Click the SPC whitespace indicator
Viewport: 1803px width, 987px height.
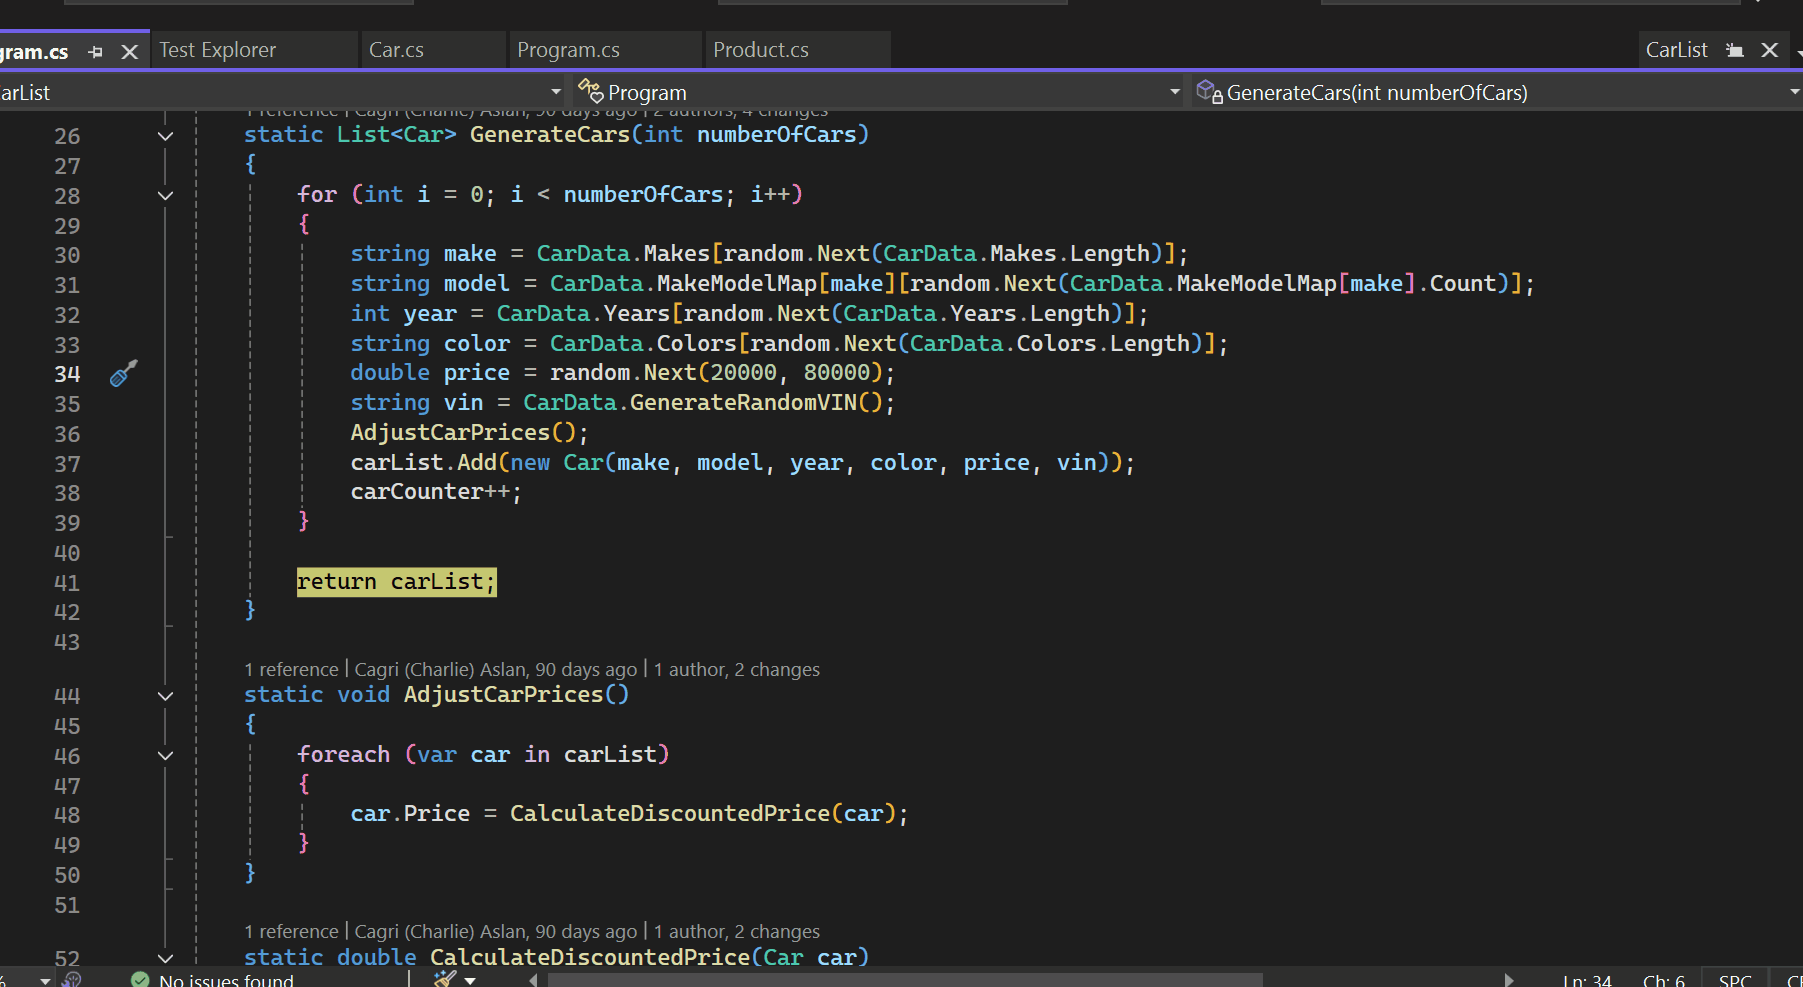click(x=1735, y=981)
